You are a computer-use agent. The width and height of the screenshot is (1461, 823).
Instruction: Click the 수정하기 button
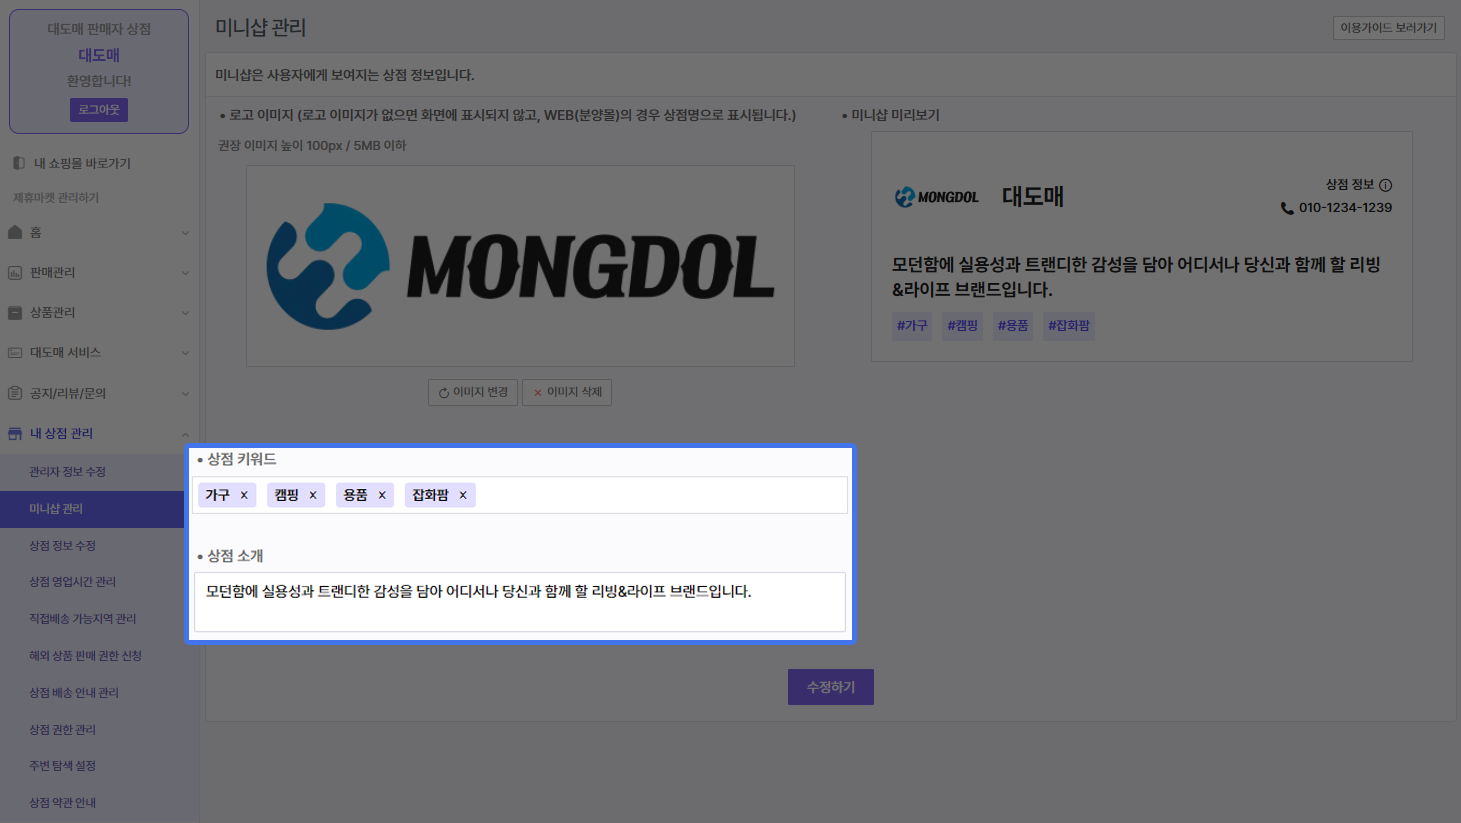831,687
